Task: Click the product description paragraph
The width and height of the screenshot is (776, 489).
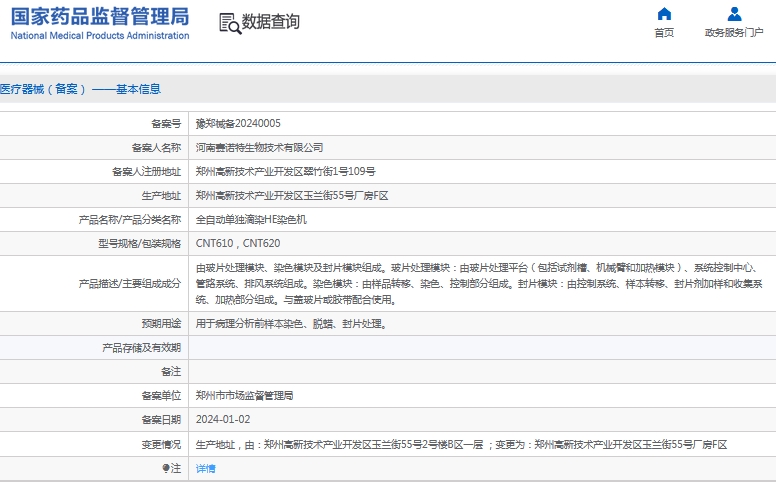Action: point(479,284)
